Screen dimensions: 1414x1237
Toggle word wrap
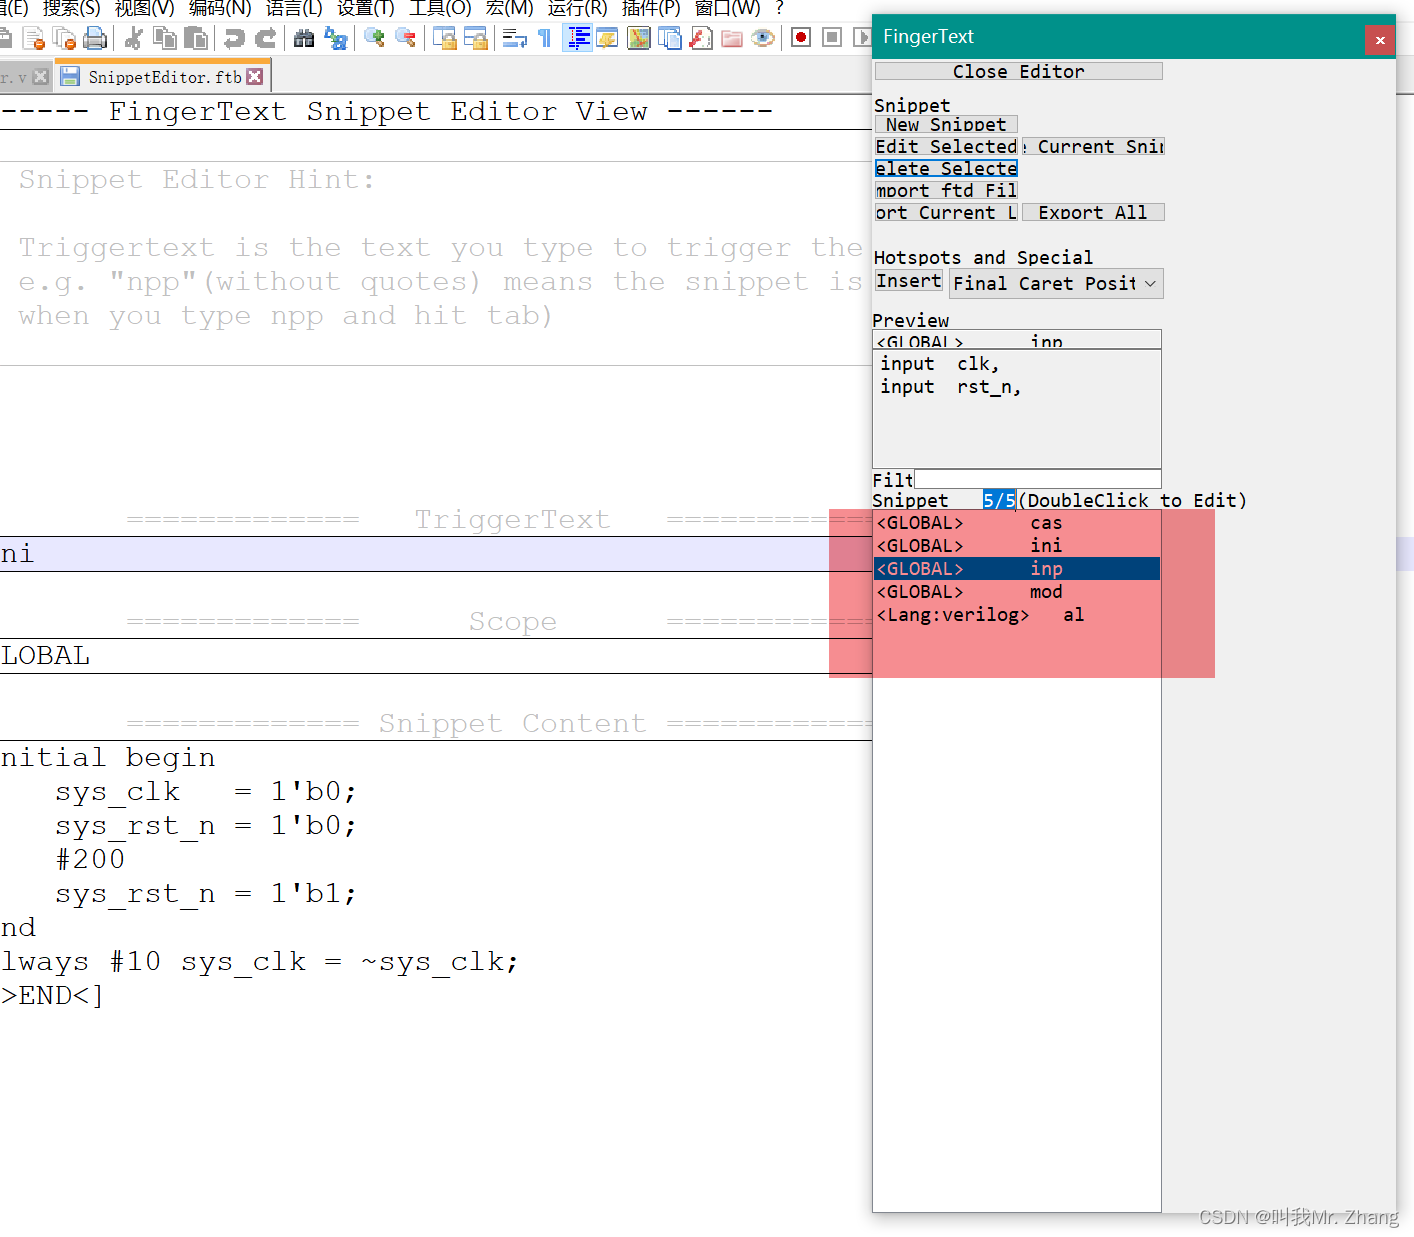click(x=513, y=37)
